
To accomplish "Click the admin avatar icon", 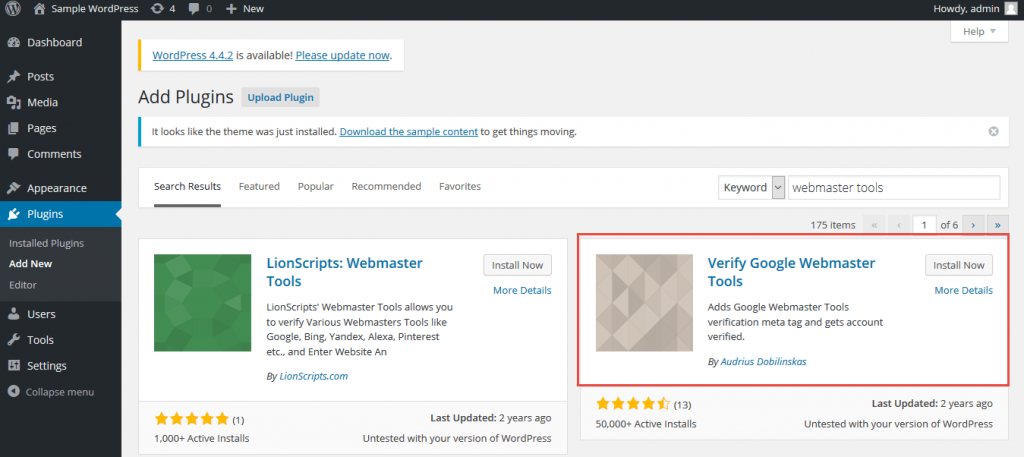I will (1010, 8).
